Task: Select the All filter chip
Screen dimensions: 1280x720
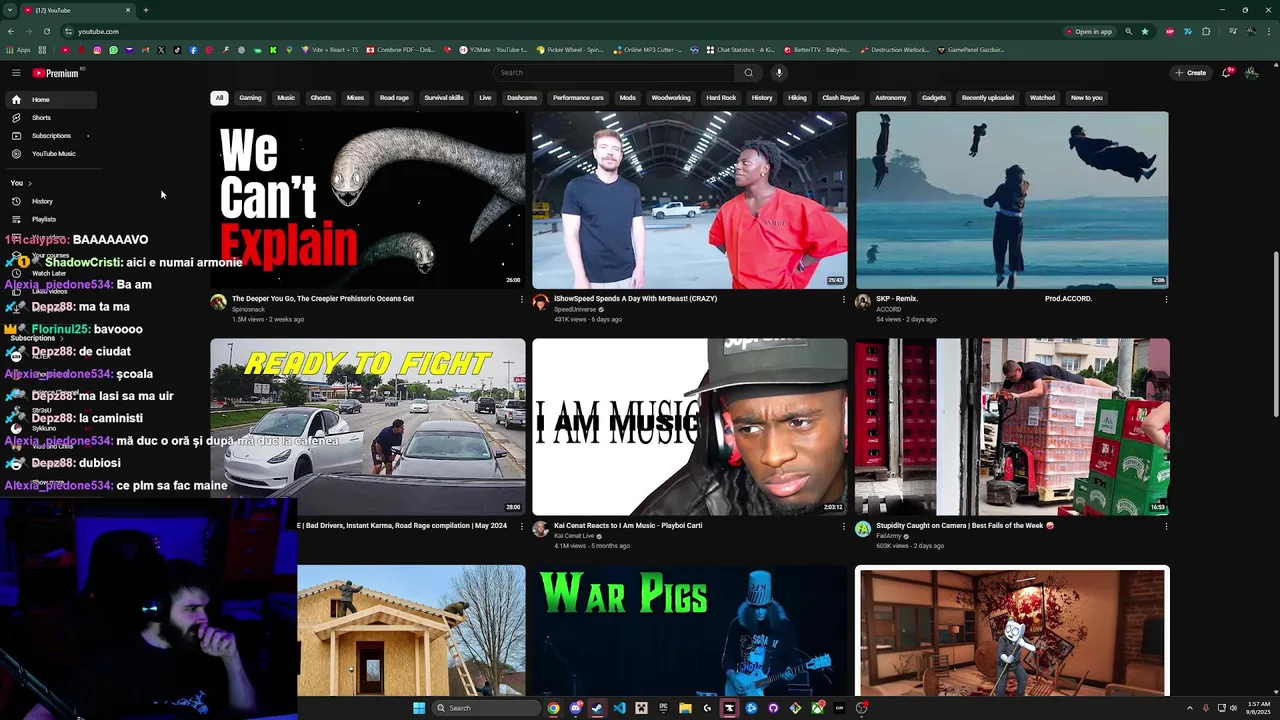Action: pyautogui.click(x=219, y=98)
